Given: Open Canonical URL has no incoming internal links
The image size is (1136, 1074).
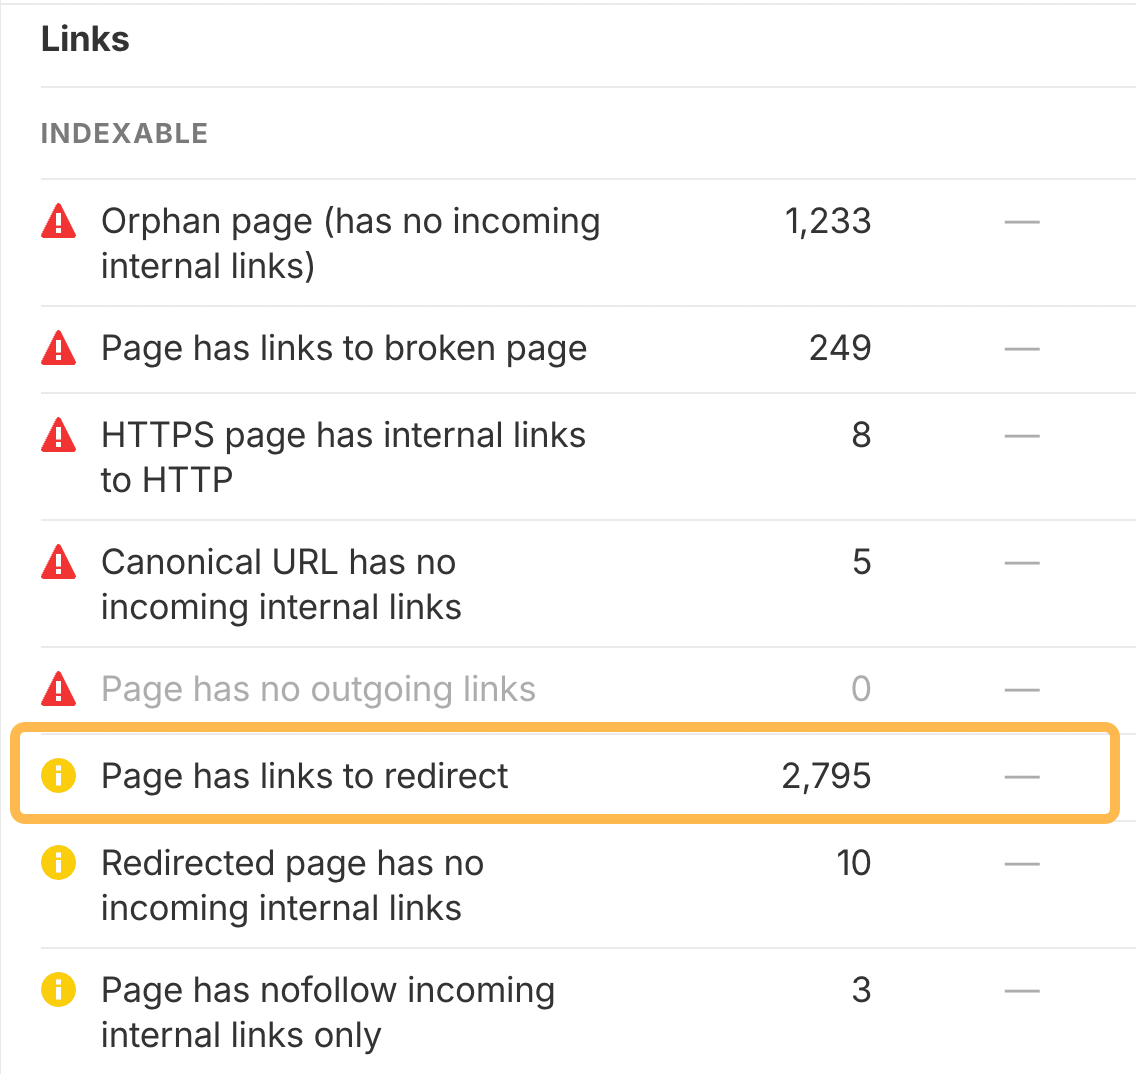Looking at the screenshot, I should coord(281,584).
